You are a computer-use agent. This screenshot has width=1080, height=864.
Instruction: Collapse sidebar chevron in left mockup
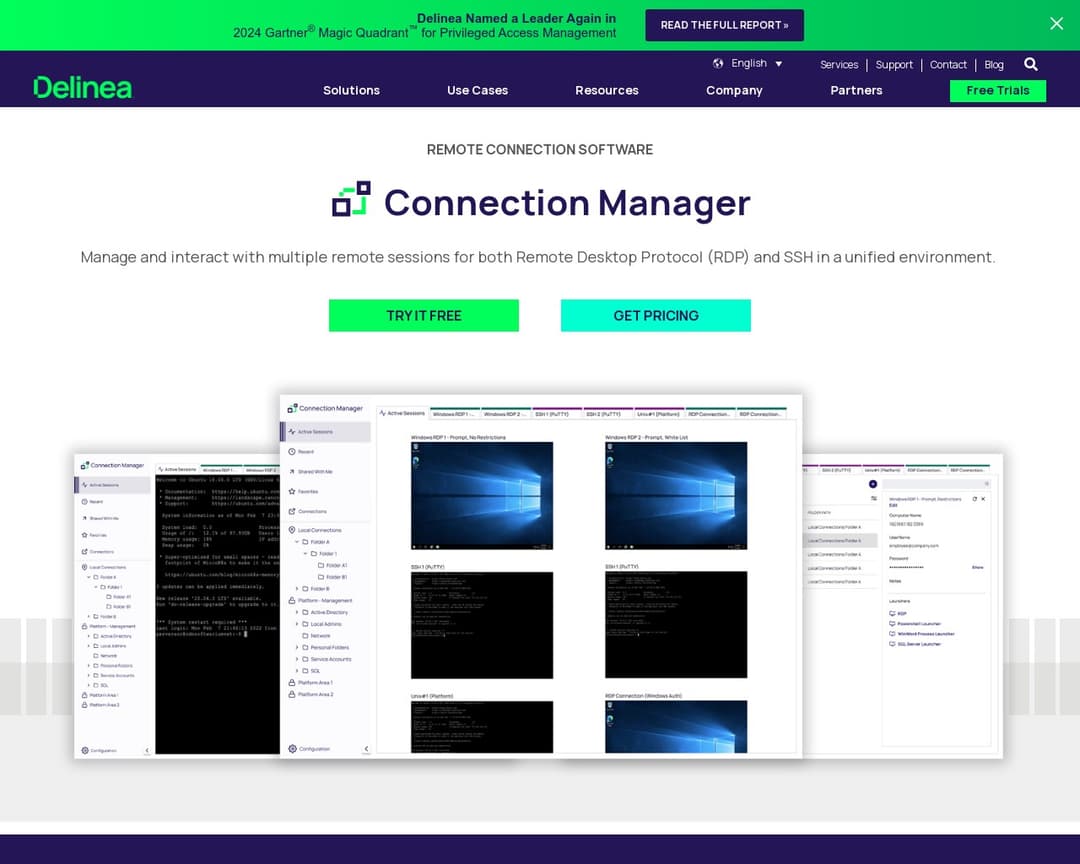147,750
